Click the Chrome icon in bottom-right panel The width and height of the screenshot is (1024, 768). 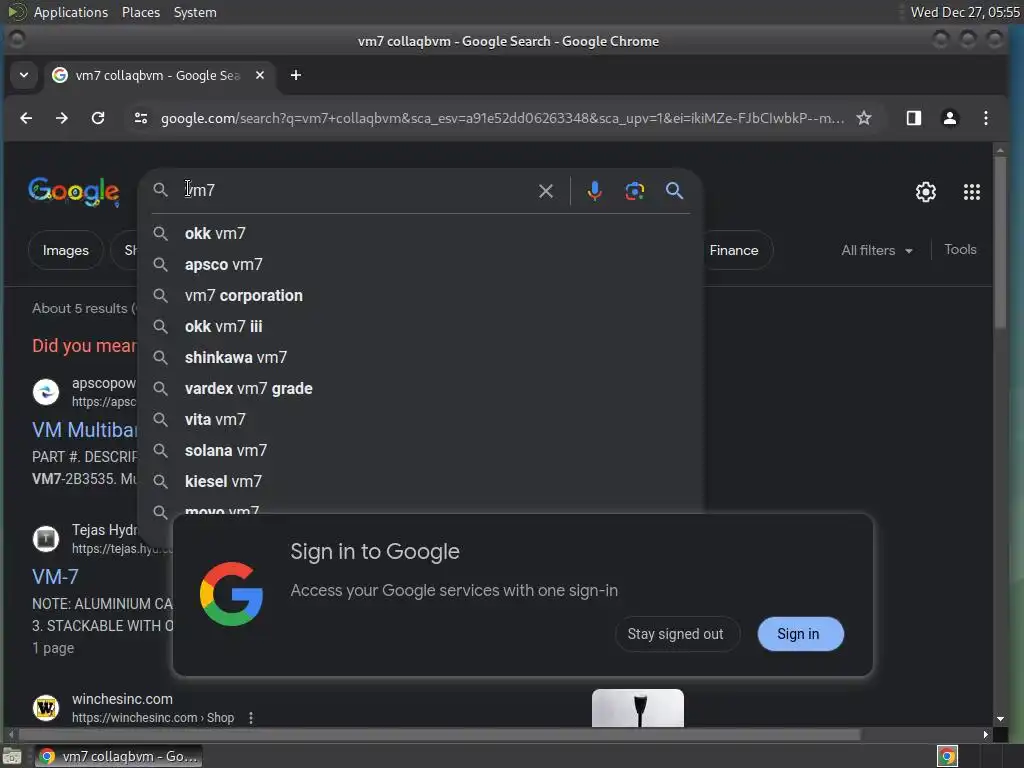point(947,756)
